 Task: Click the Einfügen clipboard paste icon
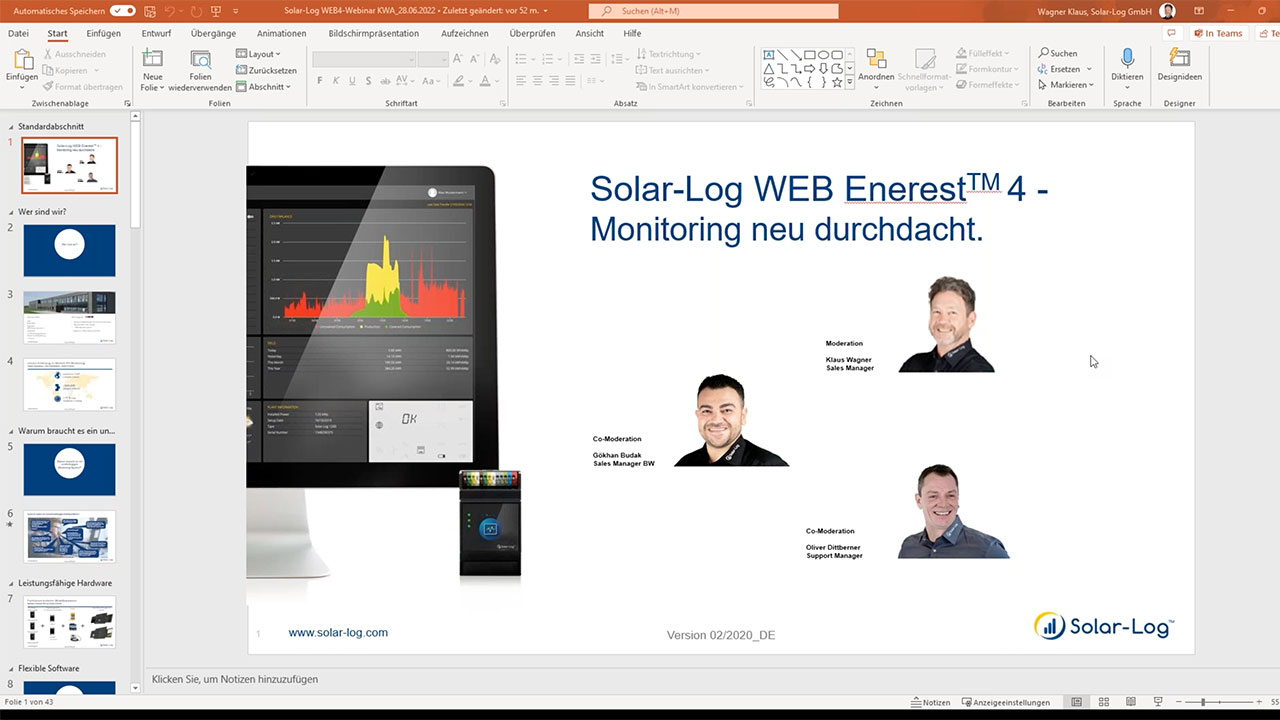[23, 60]
